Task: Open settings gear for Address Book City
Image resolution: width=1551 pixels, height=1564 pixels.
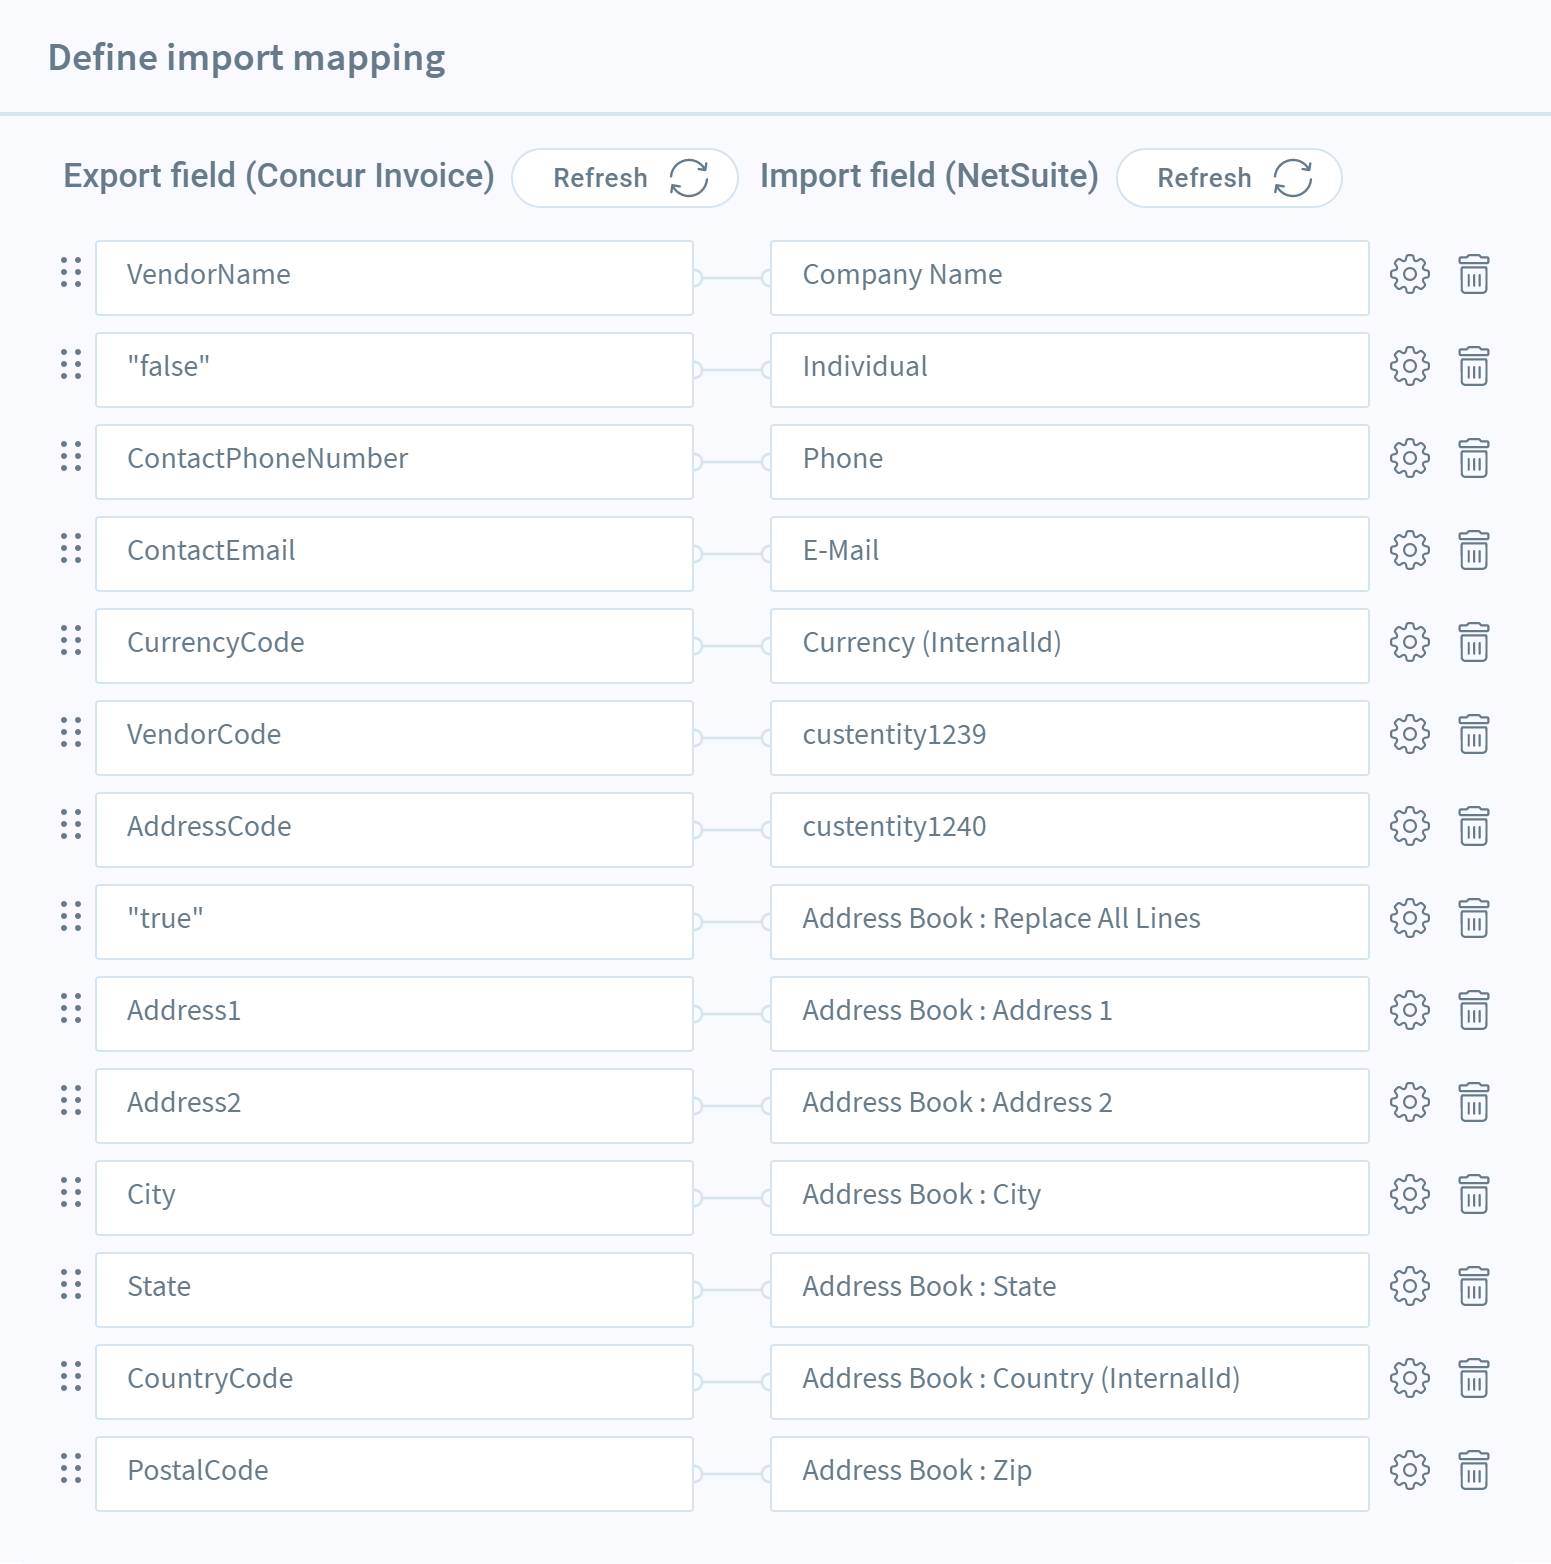Action: [x=1410, y=1194]
